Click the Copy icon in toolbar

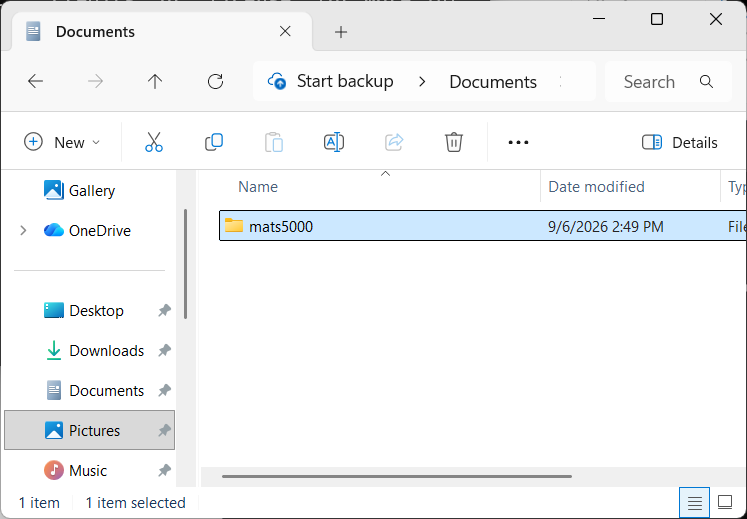(214, 142)
